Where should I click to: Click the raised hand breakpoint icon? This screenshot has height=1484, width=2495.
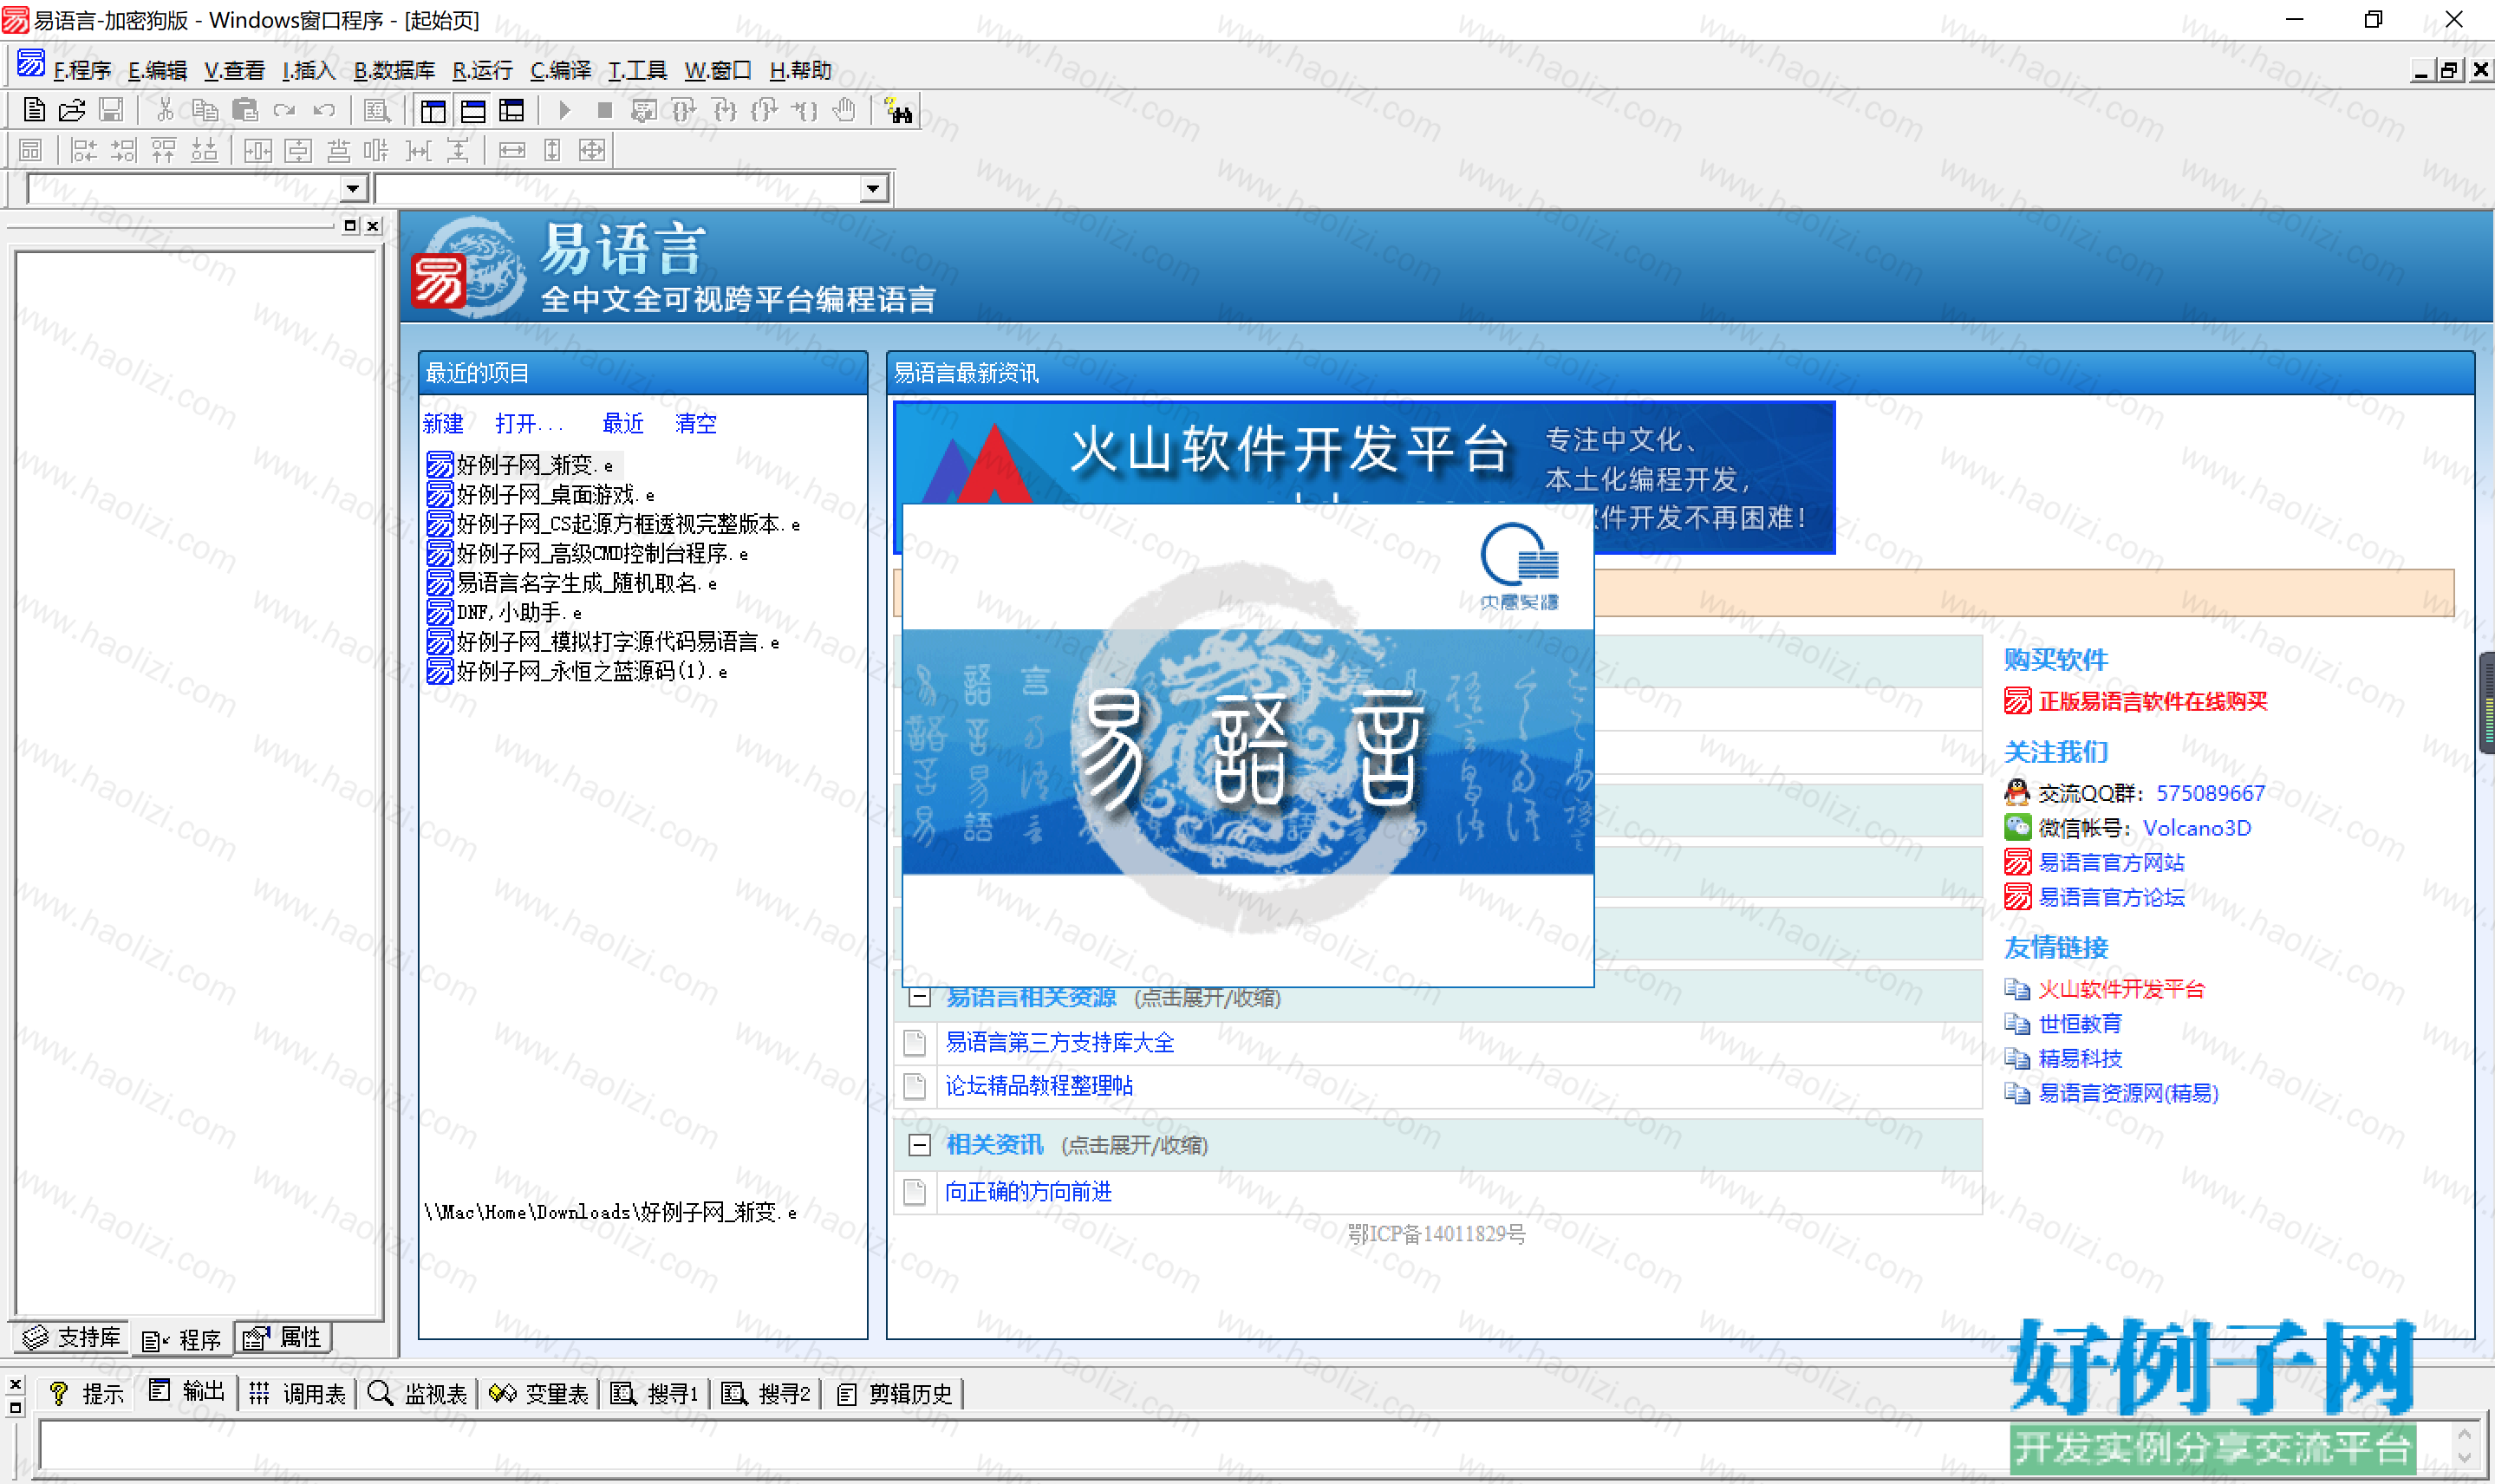tap(845, 110)
